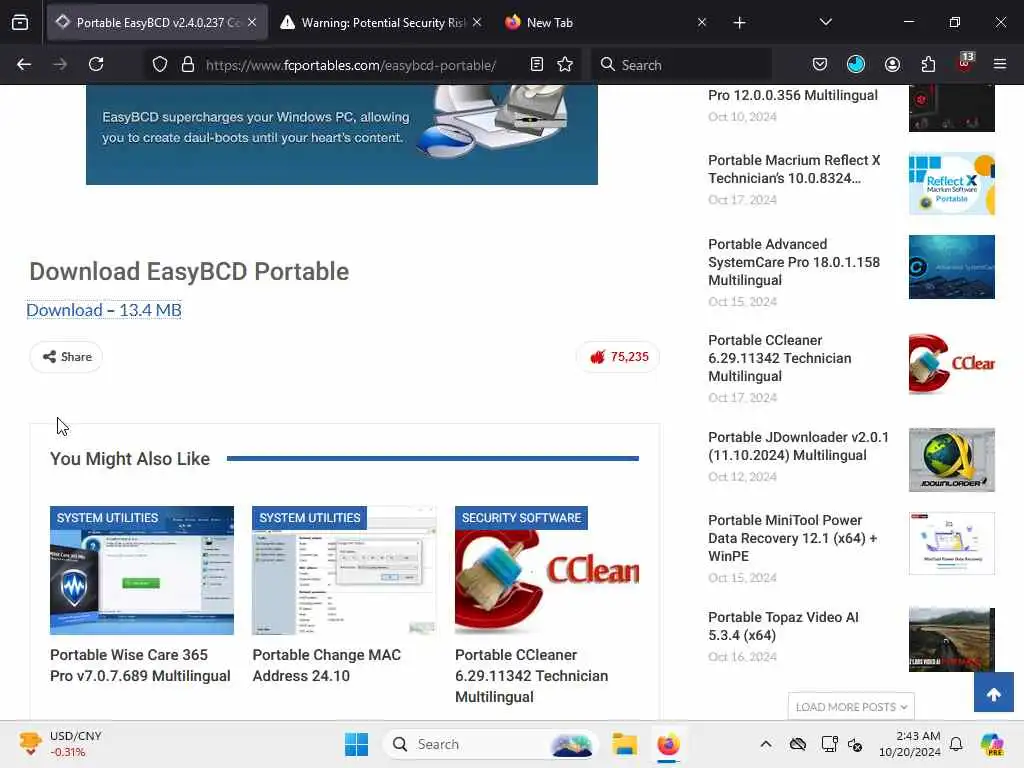The width and height of the screenshot is (1024, 768).
Task: Expand the list all tabs dropdown
Action: [826, 22]
